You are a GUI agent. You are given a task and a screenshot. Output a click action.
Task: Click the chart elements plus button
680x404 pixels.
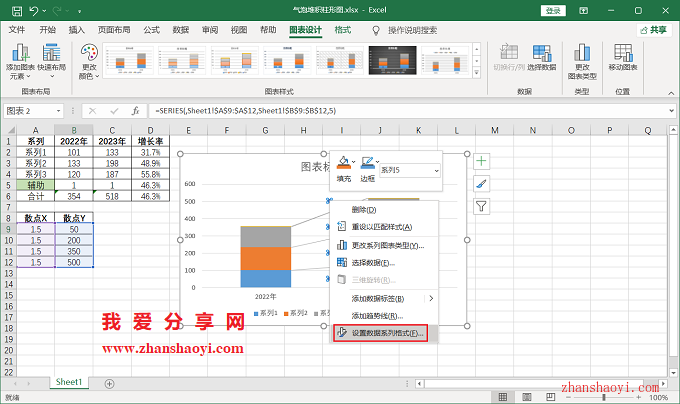click(x=481, y=161)
